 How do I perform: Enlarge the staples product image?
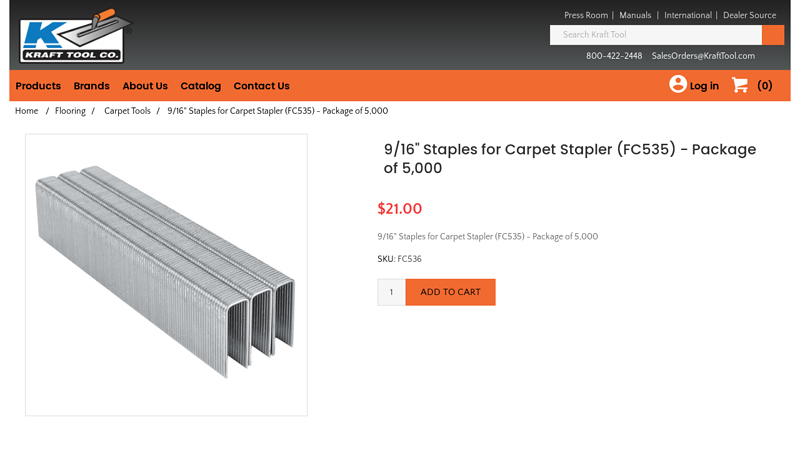[166, 274]
